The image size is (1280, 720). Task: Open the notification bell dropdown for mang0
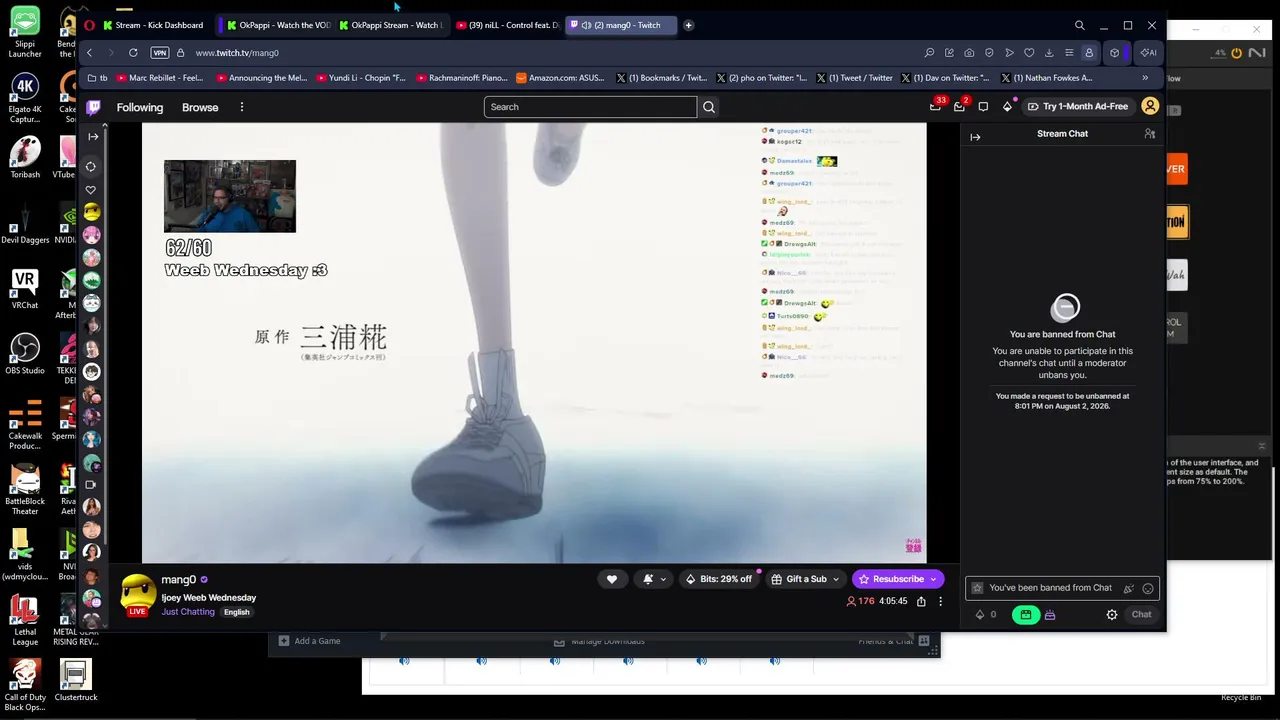(x=654, y=579)
